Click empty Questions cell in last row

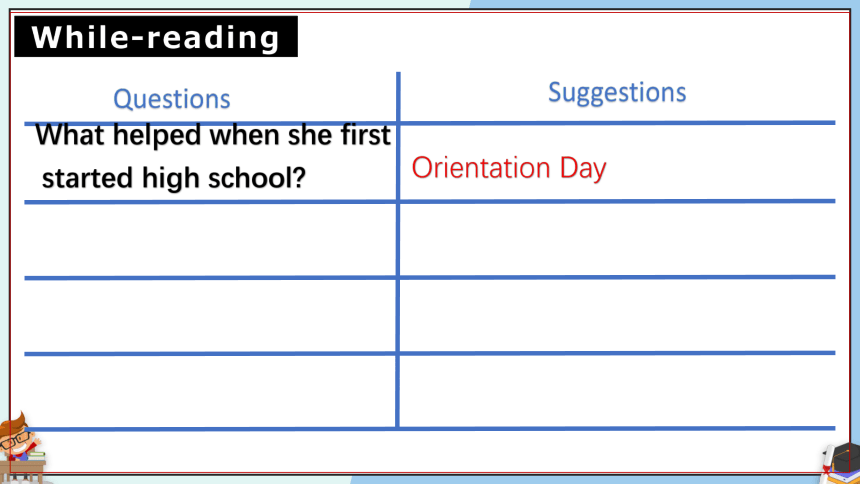coord(210,391)
